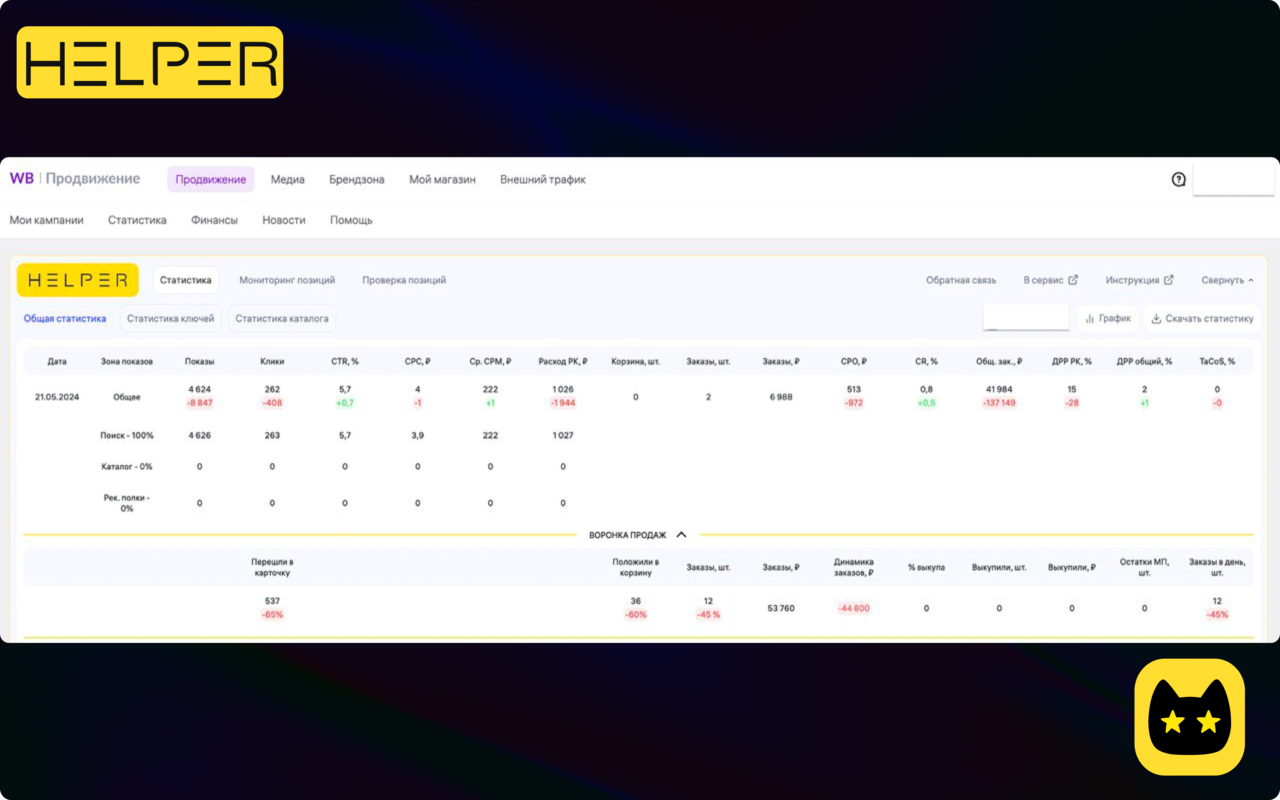Click the orders total value 41 984
This screenshot has height=800, width=1280.
(x=999, y=389)
